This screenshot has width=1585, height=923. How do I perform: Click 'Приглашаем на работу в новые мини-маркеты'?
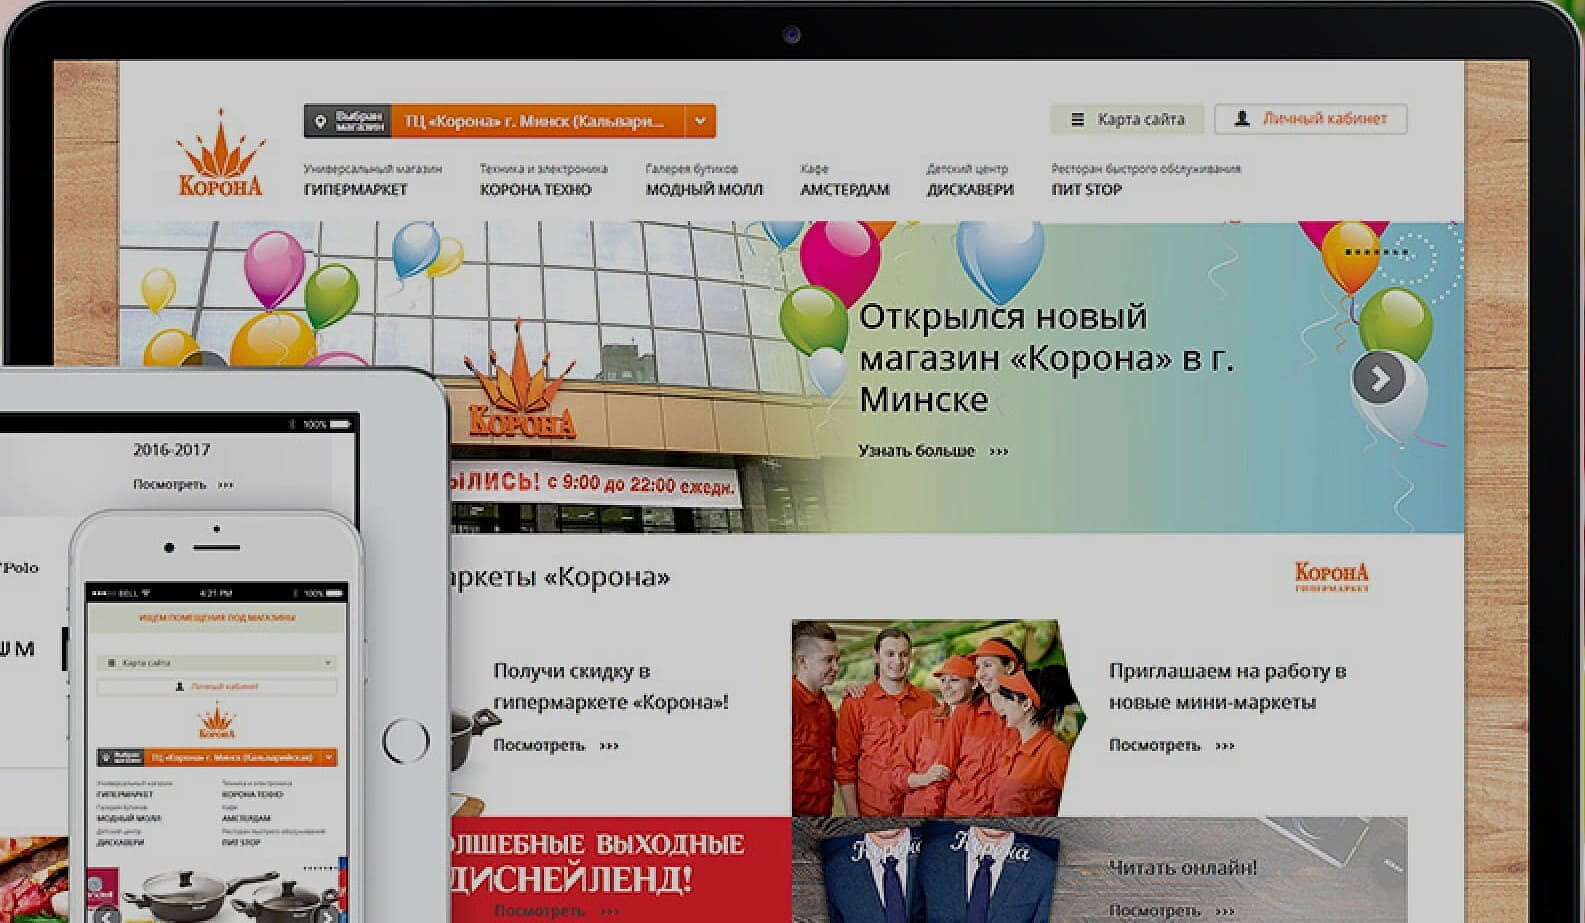point(1227,686)
